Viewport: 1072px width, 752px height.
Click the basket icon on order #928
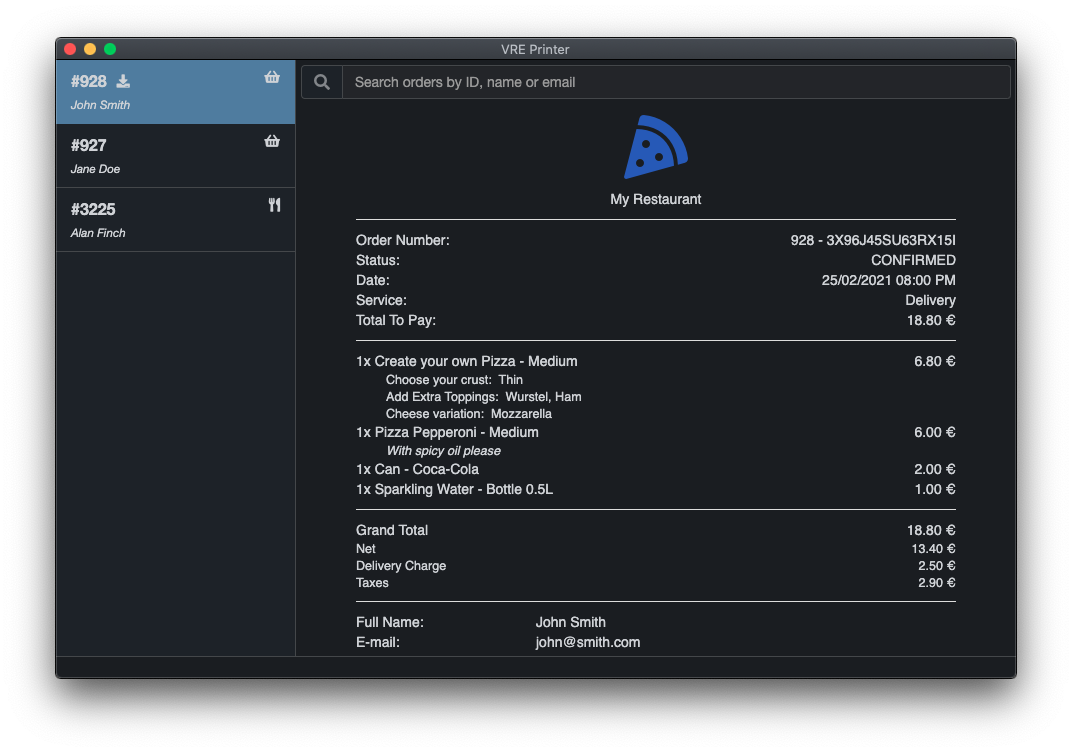pos(272,77)
